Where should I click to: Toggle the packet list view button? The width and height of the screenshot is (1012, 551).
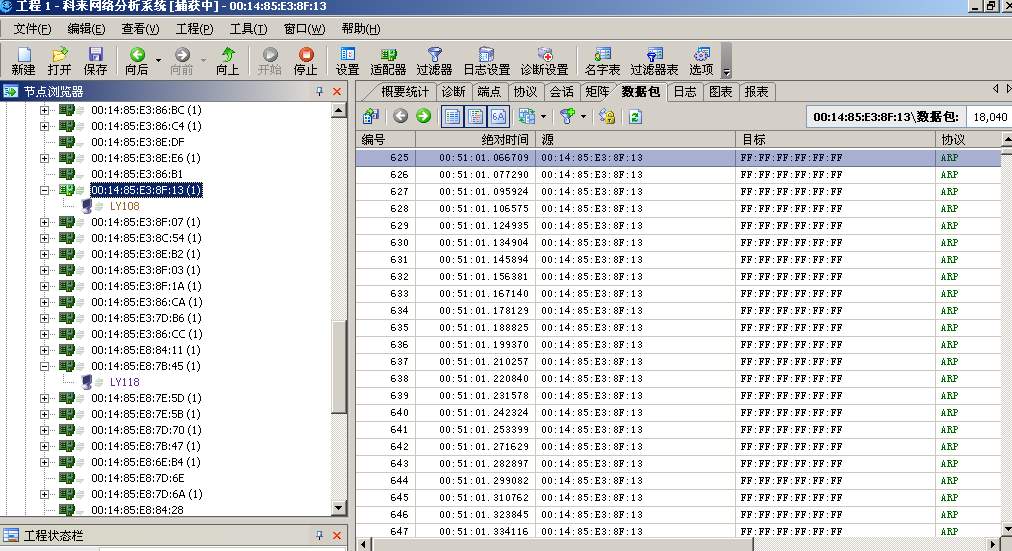(452, 116)
